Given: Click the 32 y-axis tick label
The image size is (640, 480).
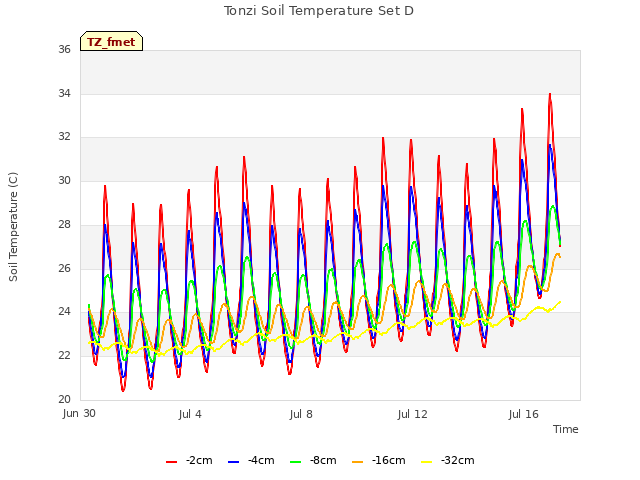Looking at the screenshot, I should coord(64,137).
